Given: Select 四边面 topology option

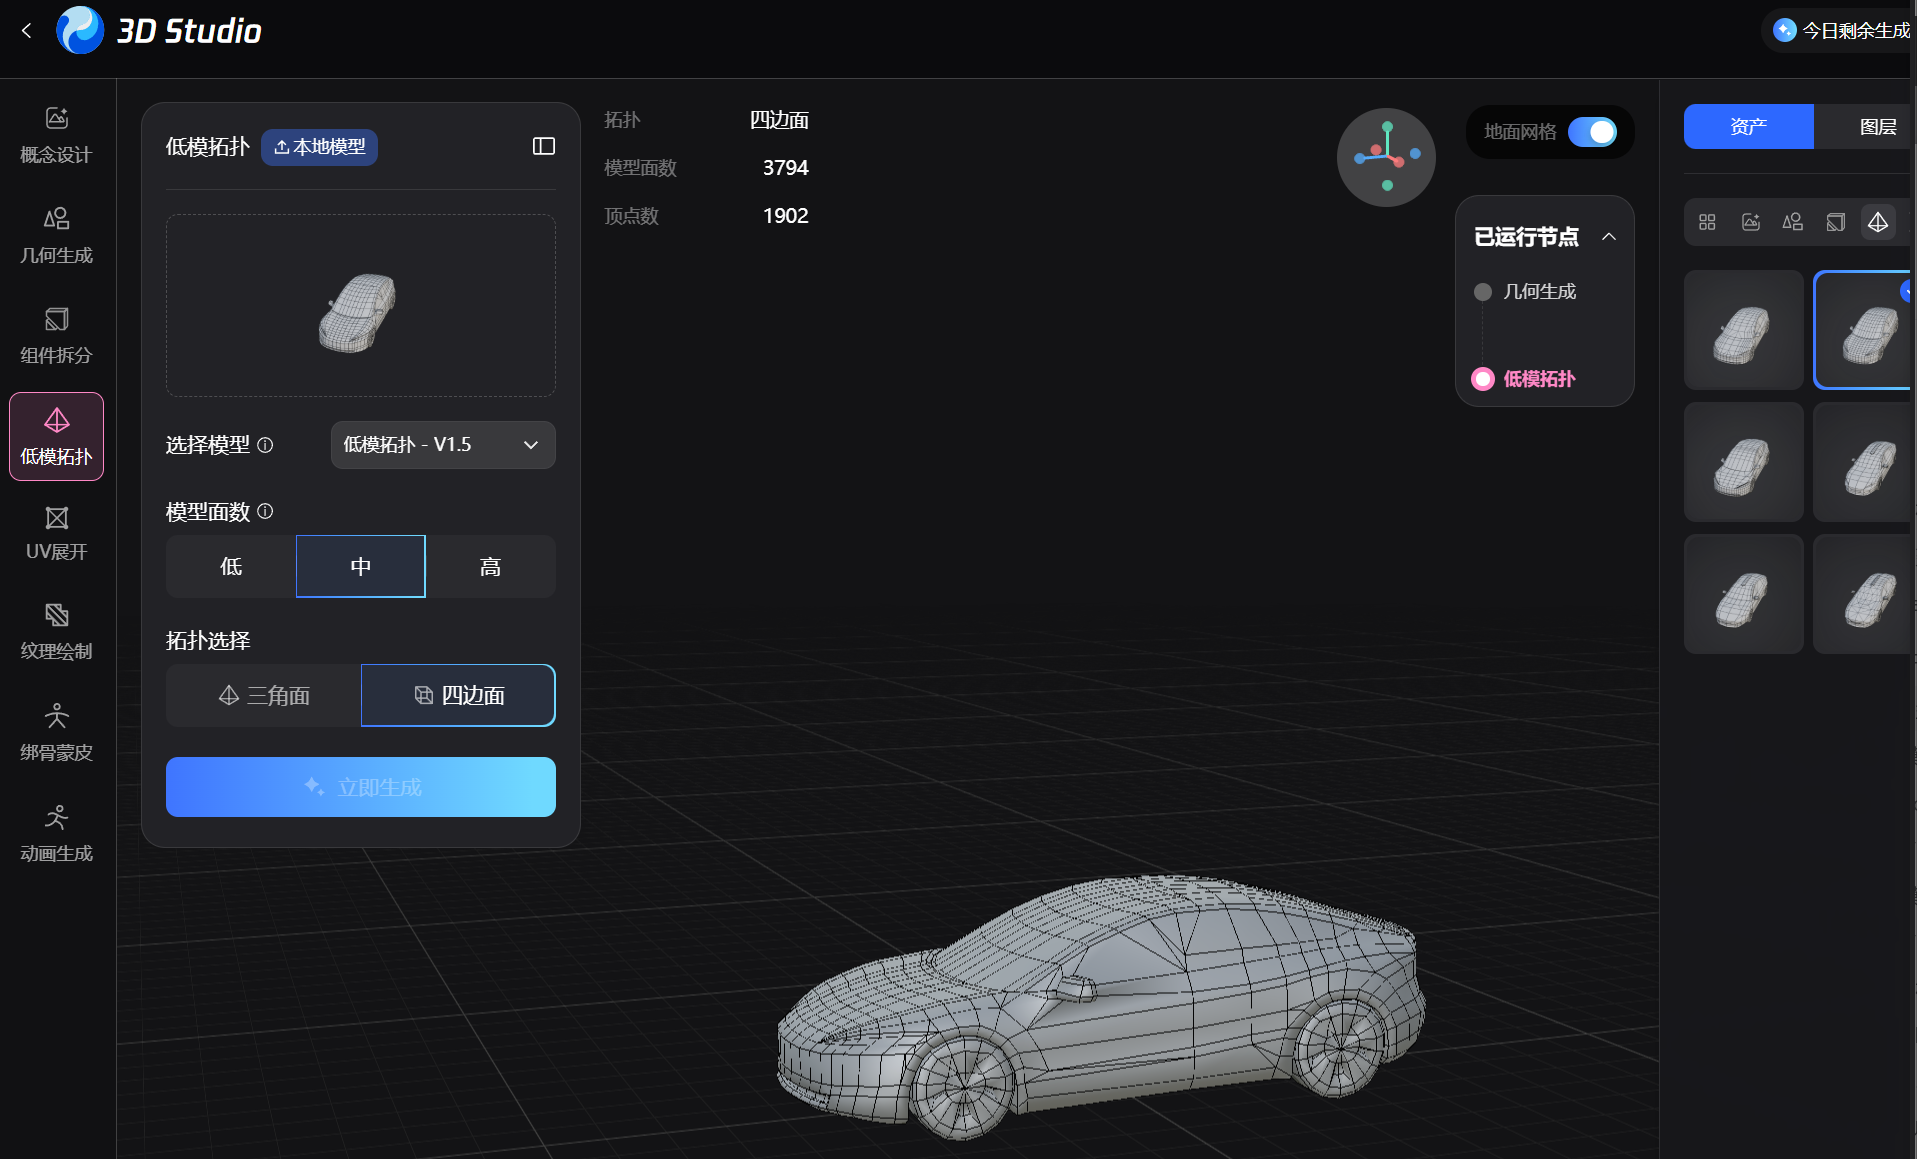Looking at the screenshot, I should pyautogui.click(x=458, y=695).
